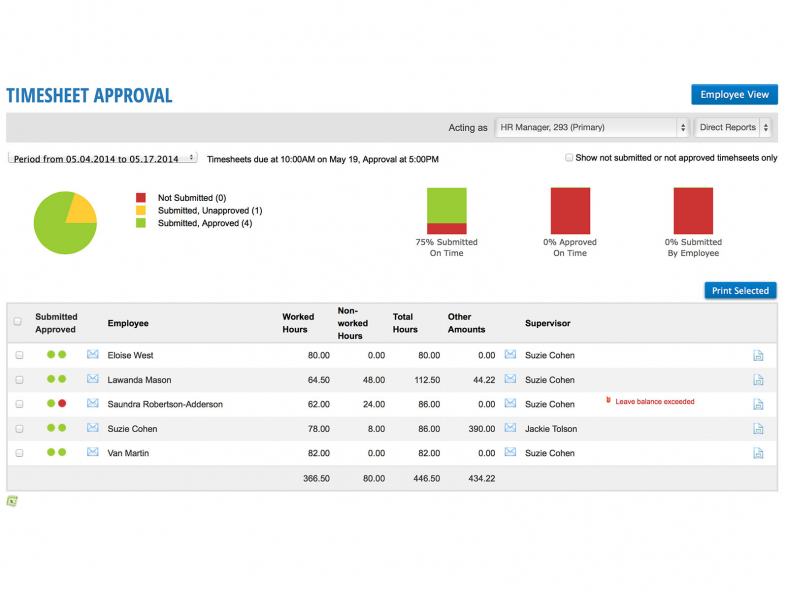The height and width of the screenshot is (591, 788).
Task: Expand the Acting as HR Manager dropdown
Action: coord(593,127)
